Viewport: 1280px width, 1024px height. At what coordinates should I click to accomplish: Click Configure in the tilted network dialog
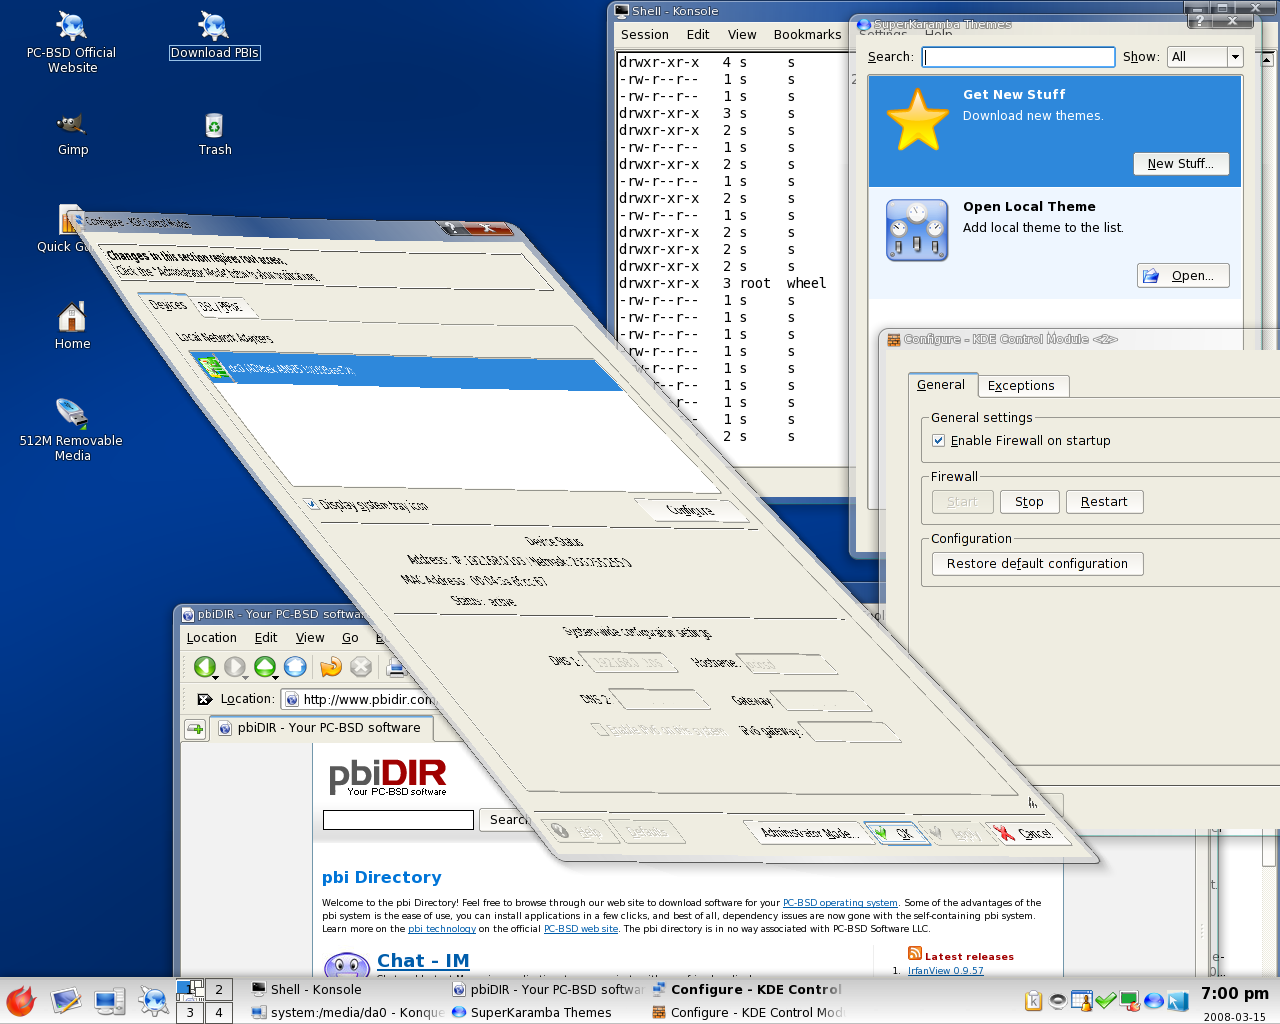[691, 510]
